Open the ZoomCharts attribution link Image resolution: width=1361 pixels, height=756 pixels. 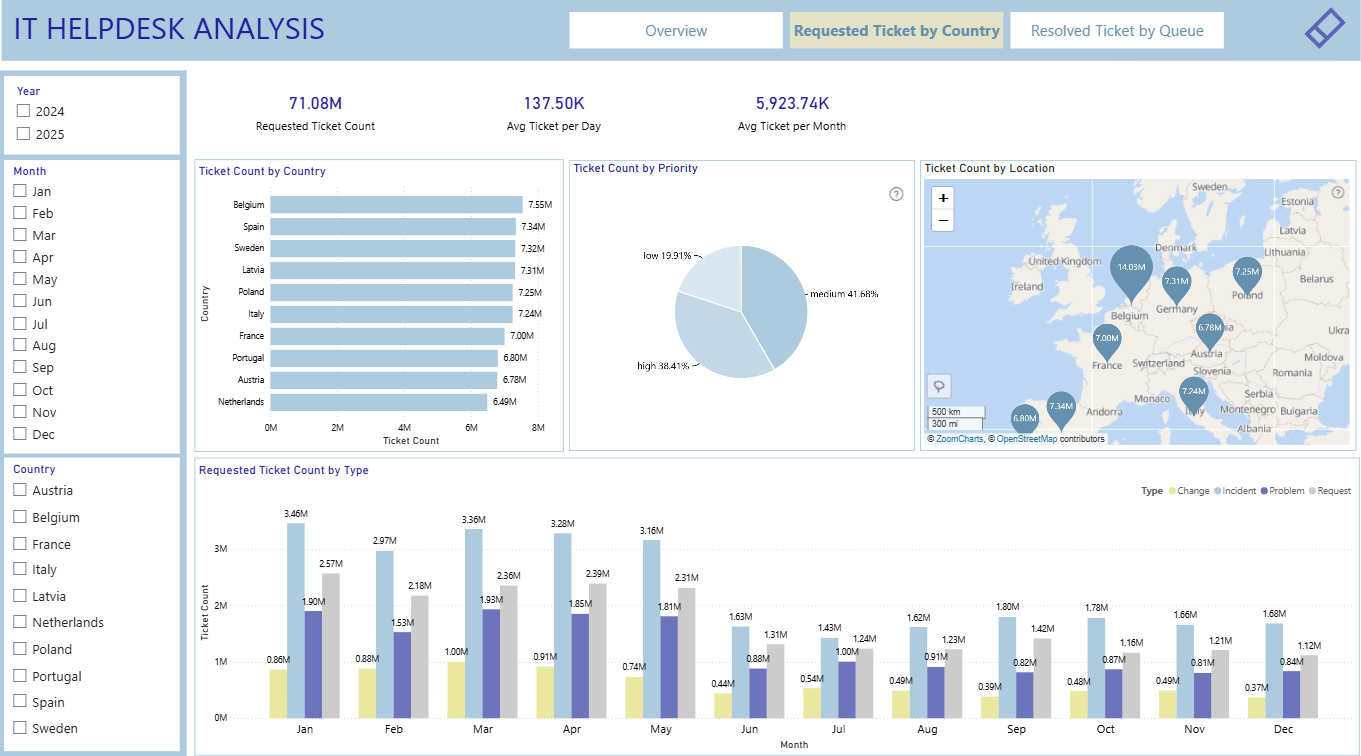(960, 439)
